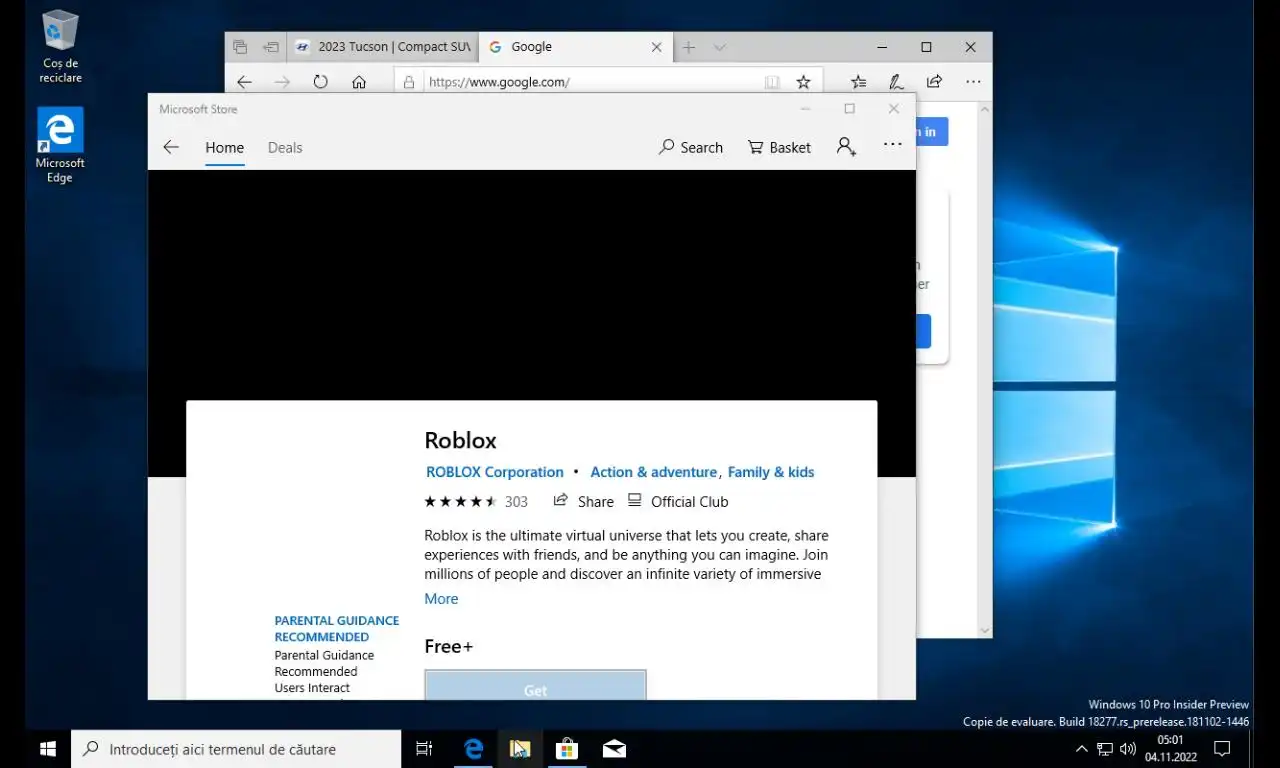This screenshot has height=768, width=1280.
Task: Click the Edge address bar URL
Action: coord(499,82)
